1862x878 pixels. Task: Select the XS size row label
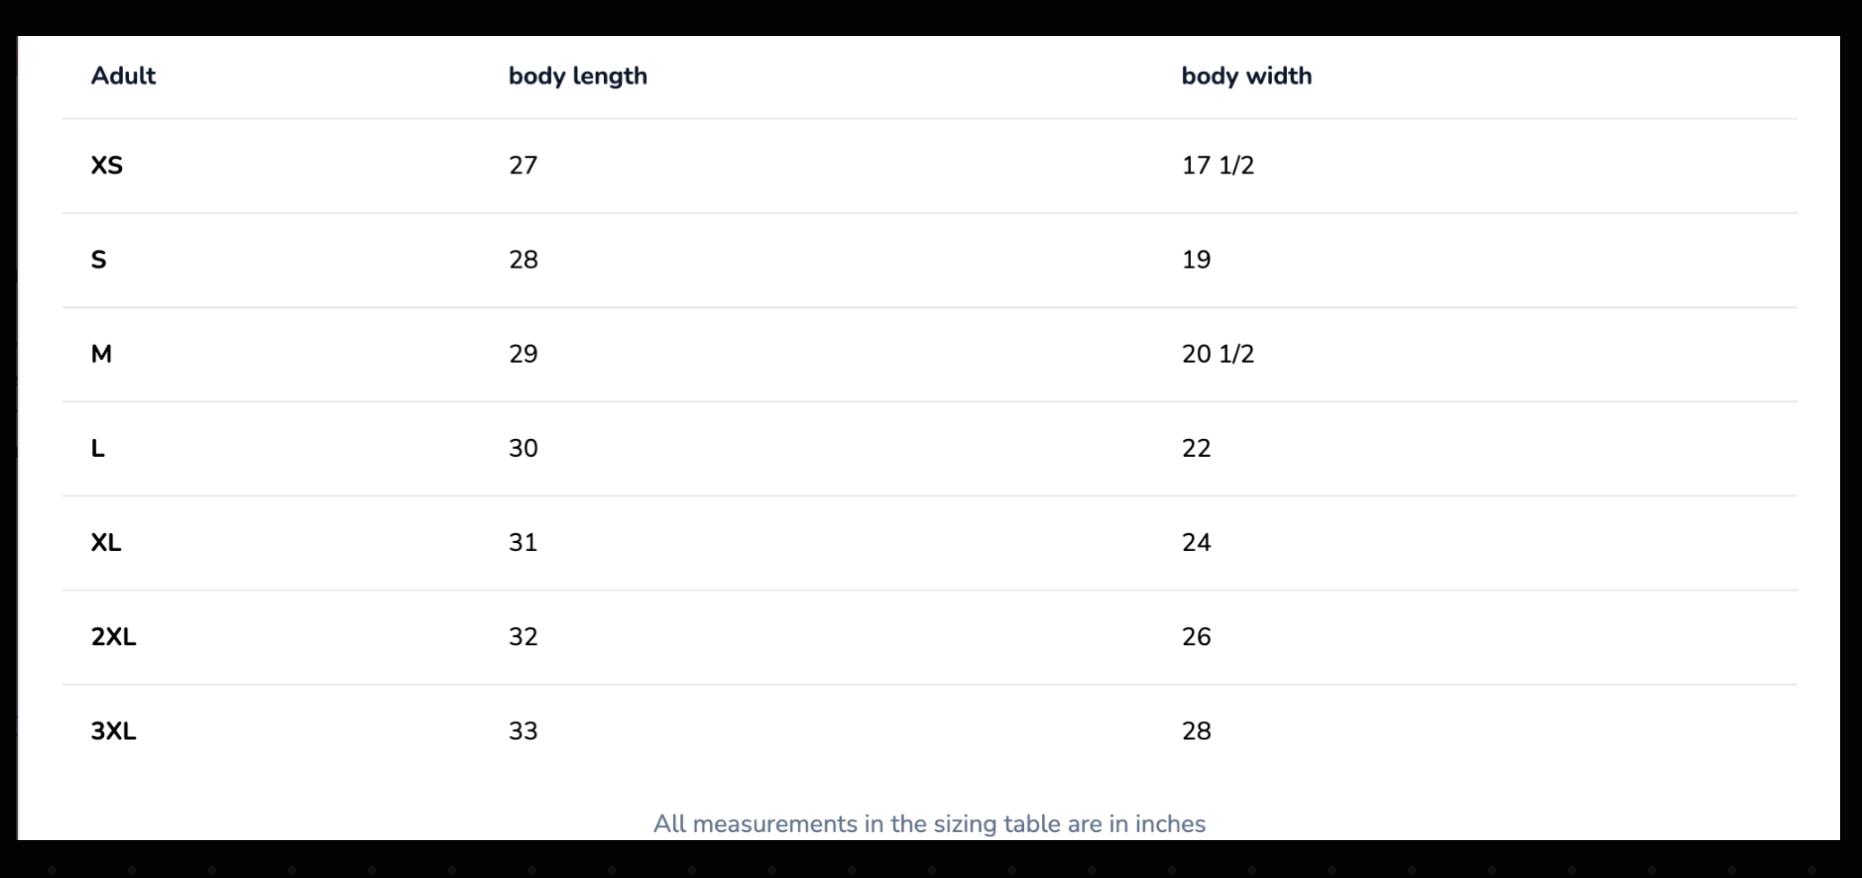click(107, 165)
